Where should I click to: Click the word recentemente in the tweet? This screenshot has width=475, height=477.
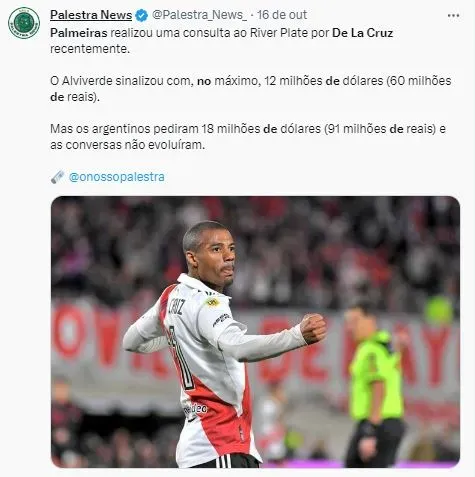[x=90, y=49]
